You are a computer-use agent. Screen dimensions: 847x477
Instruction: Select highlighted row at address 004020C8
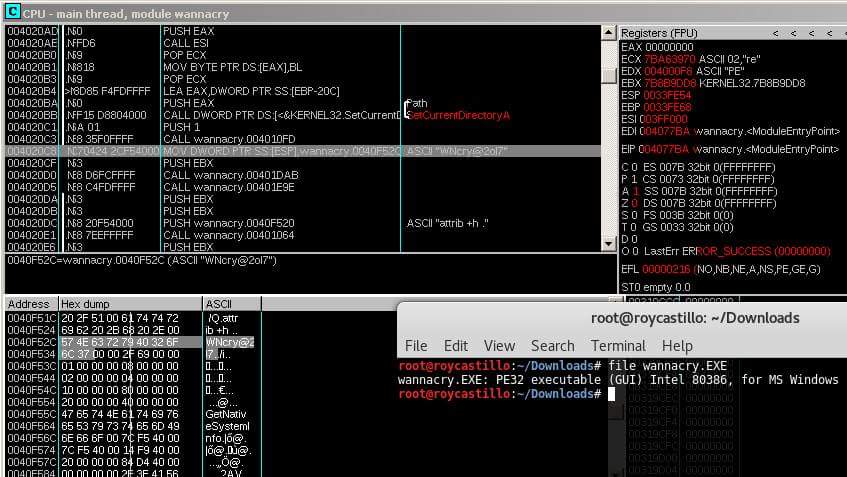302,151
